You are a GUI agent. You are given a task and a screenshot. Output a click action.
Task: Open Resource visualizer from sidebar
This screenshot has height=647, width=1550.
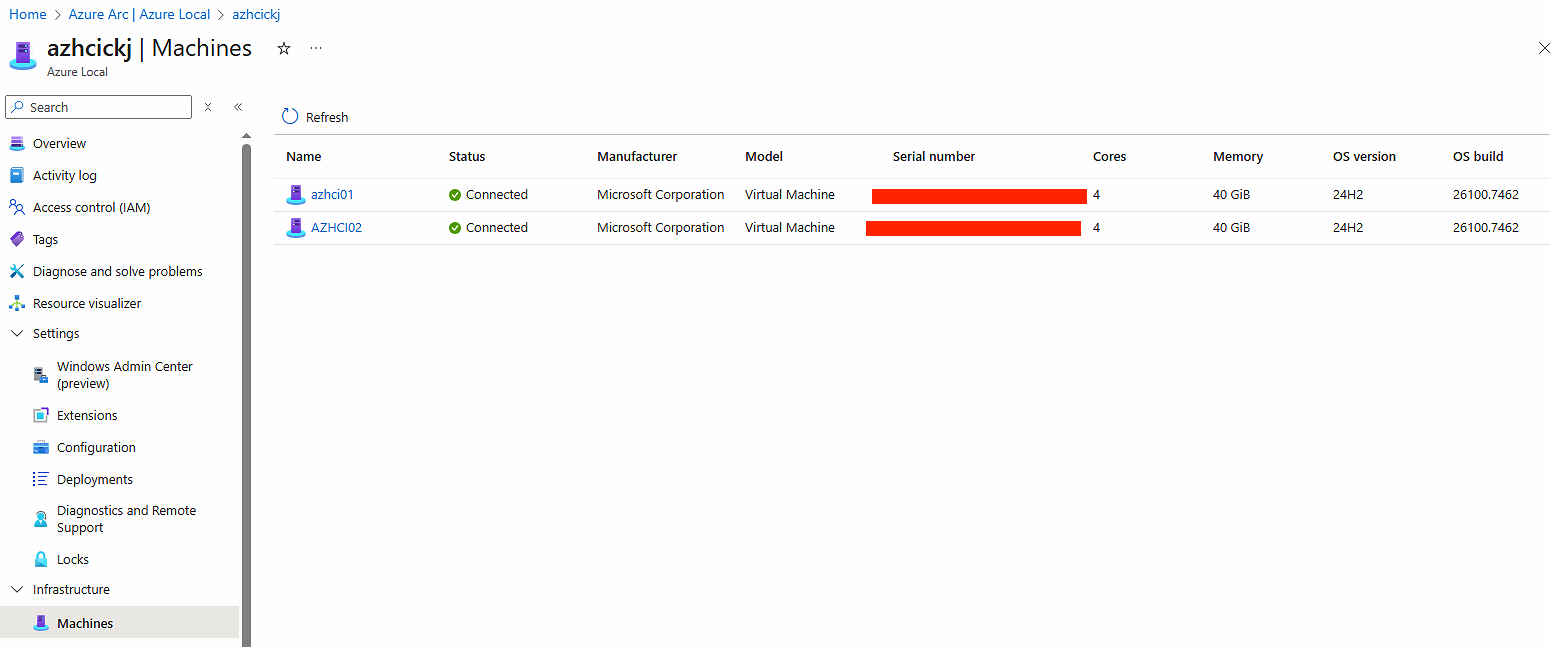coord(87,303)
